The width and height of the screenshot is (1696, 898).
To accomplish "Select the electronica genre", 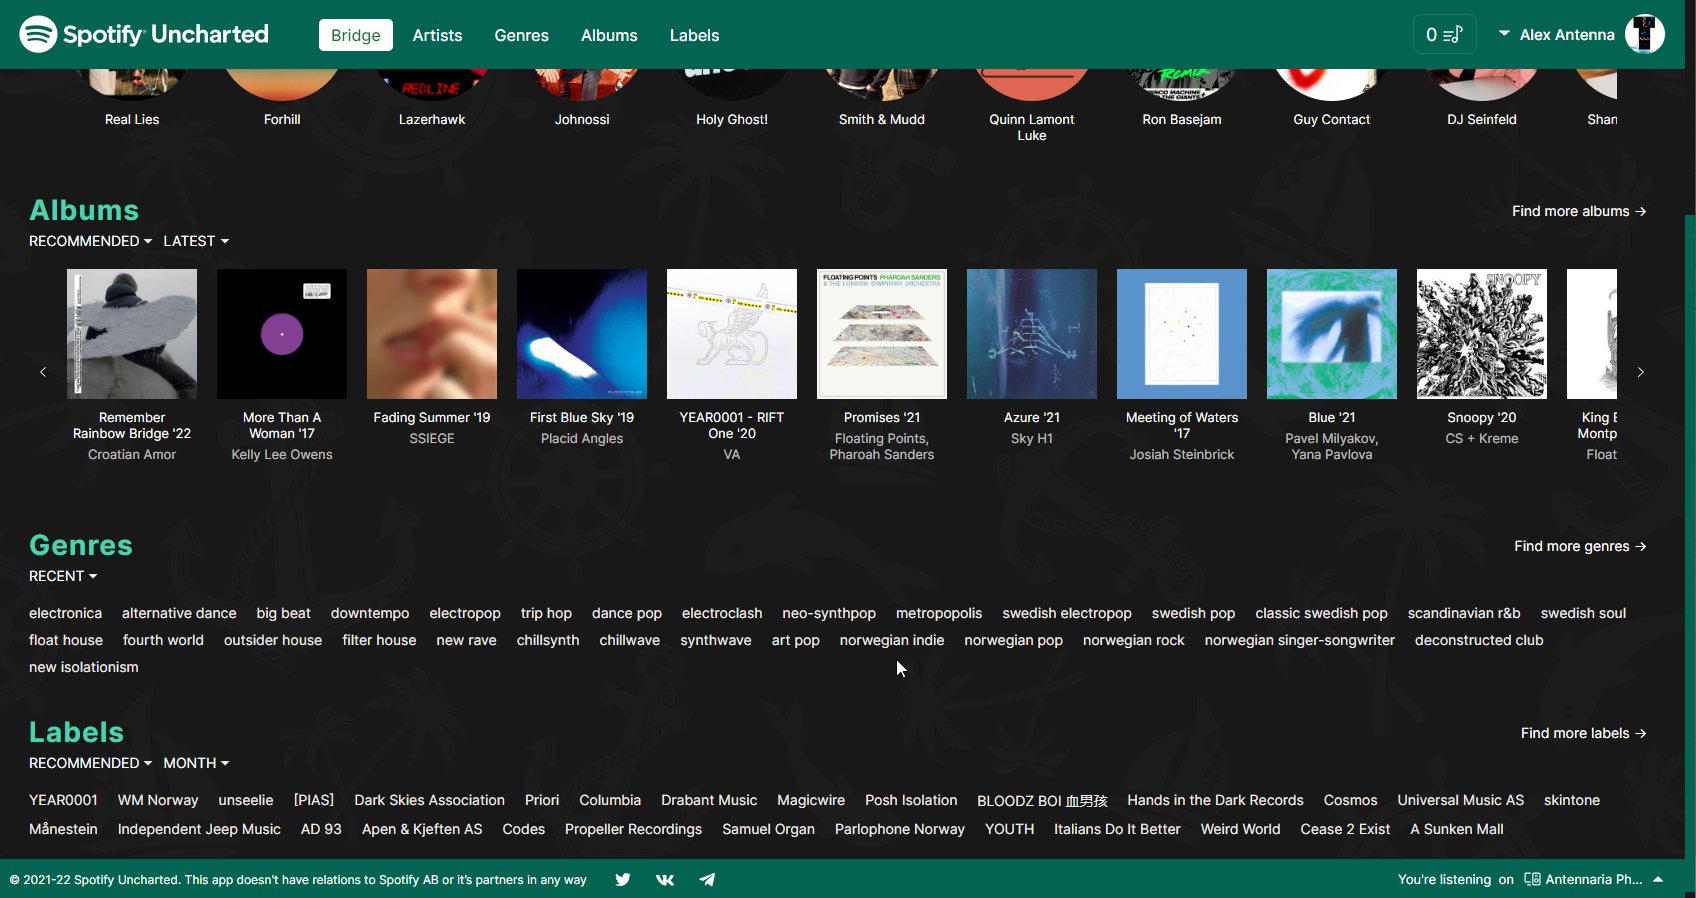I will (65, 613).
